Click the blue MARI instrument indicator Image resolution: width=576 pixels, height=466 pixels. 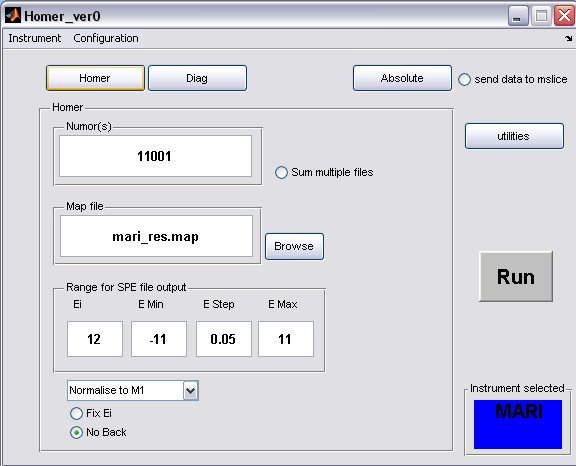[518, 424]
